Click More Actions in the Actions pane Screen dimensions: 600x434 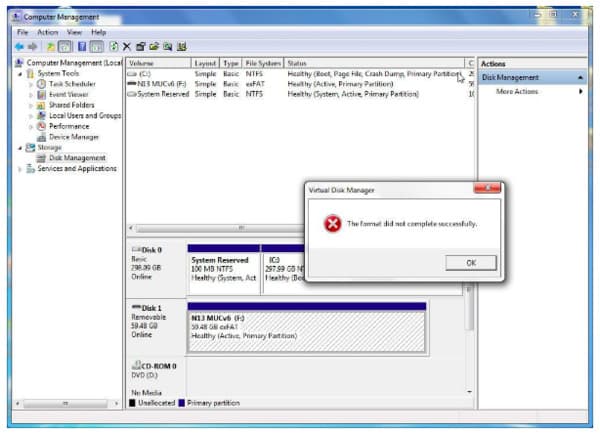click(x=517, y=91)
